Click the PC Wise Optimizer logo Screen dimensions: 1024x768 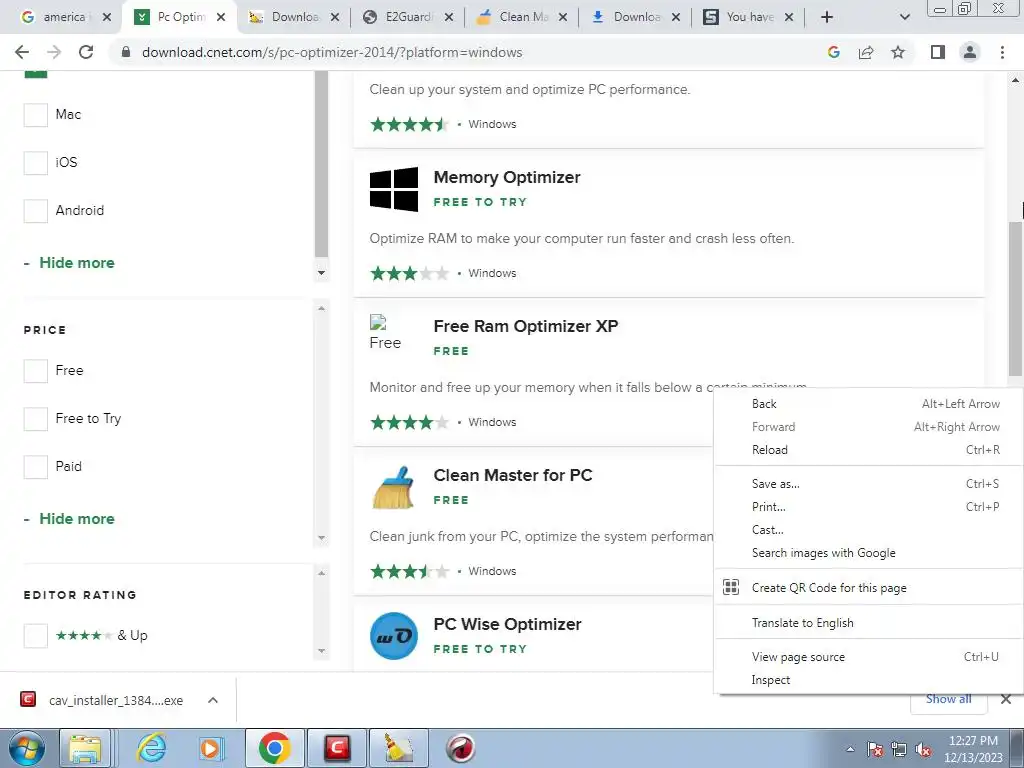(394, 635)
